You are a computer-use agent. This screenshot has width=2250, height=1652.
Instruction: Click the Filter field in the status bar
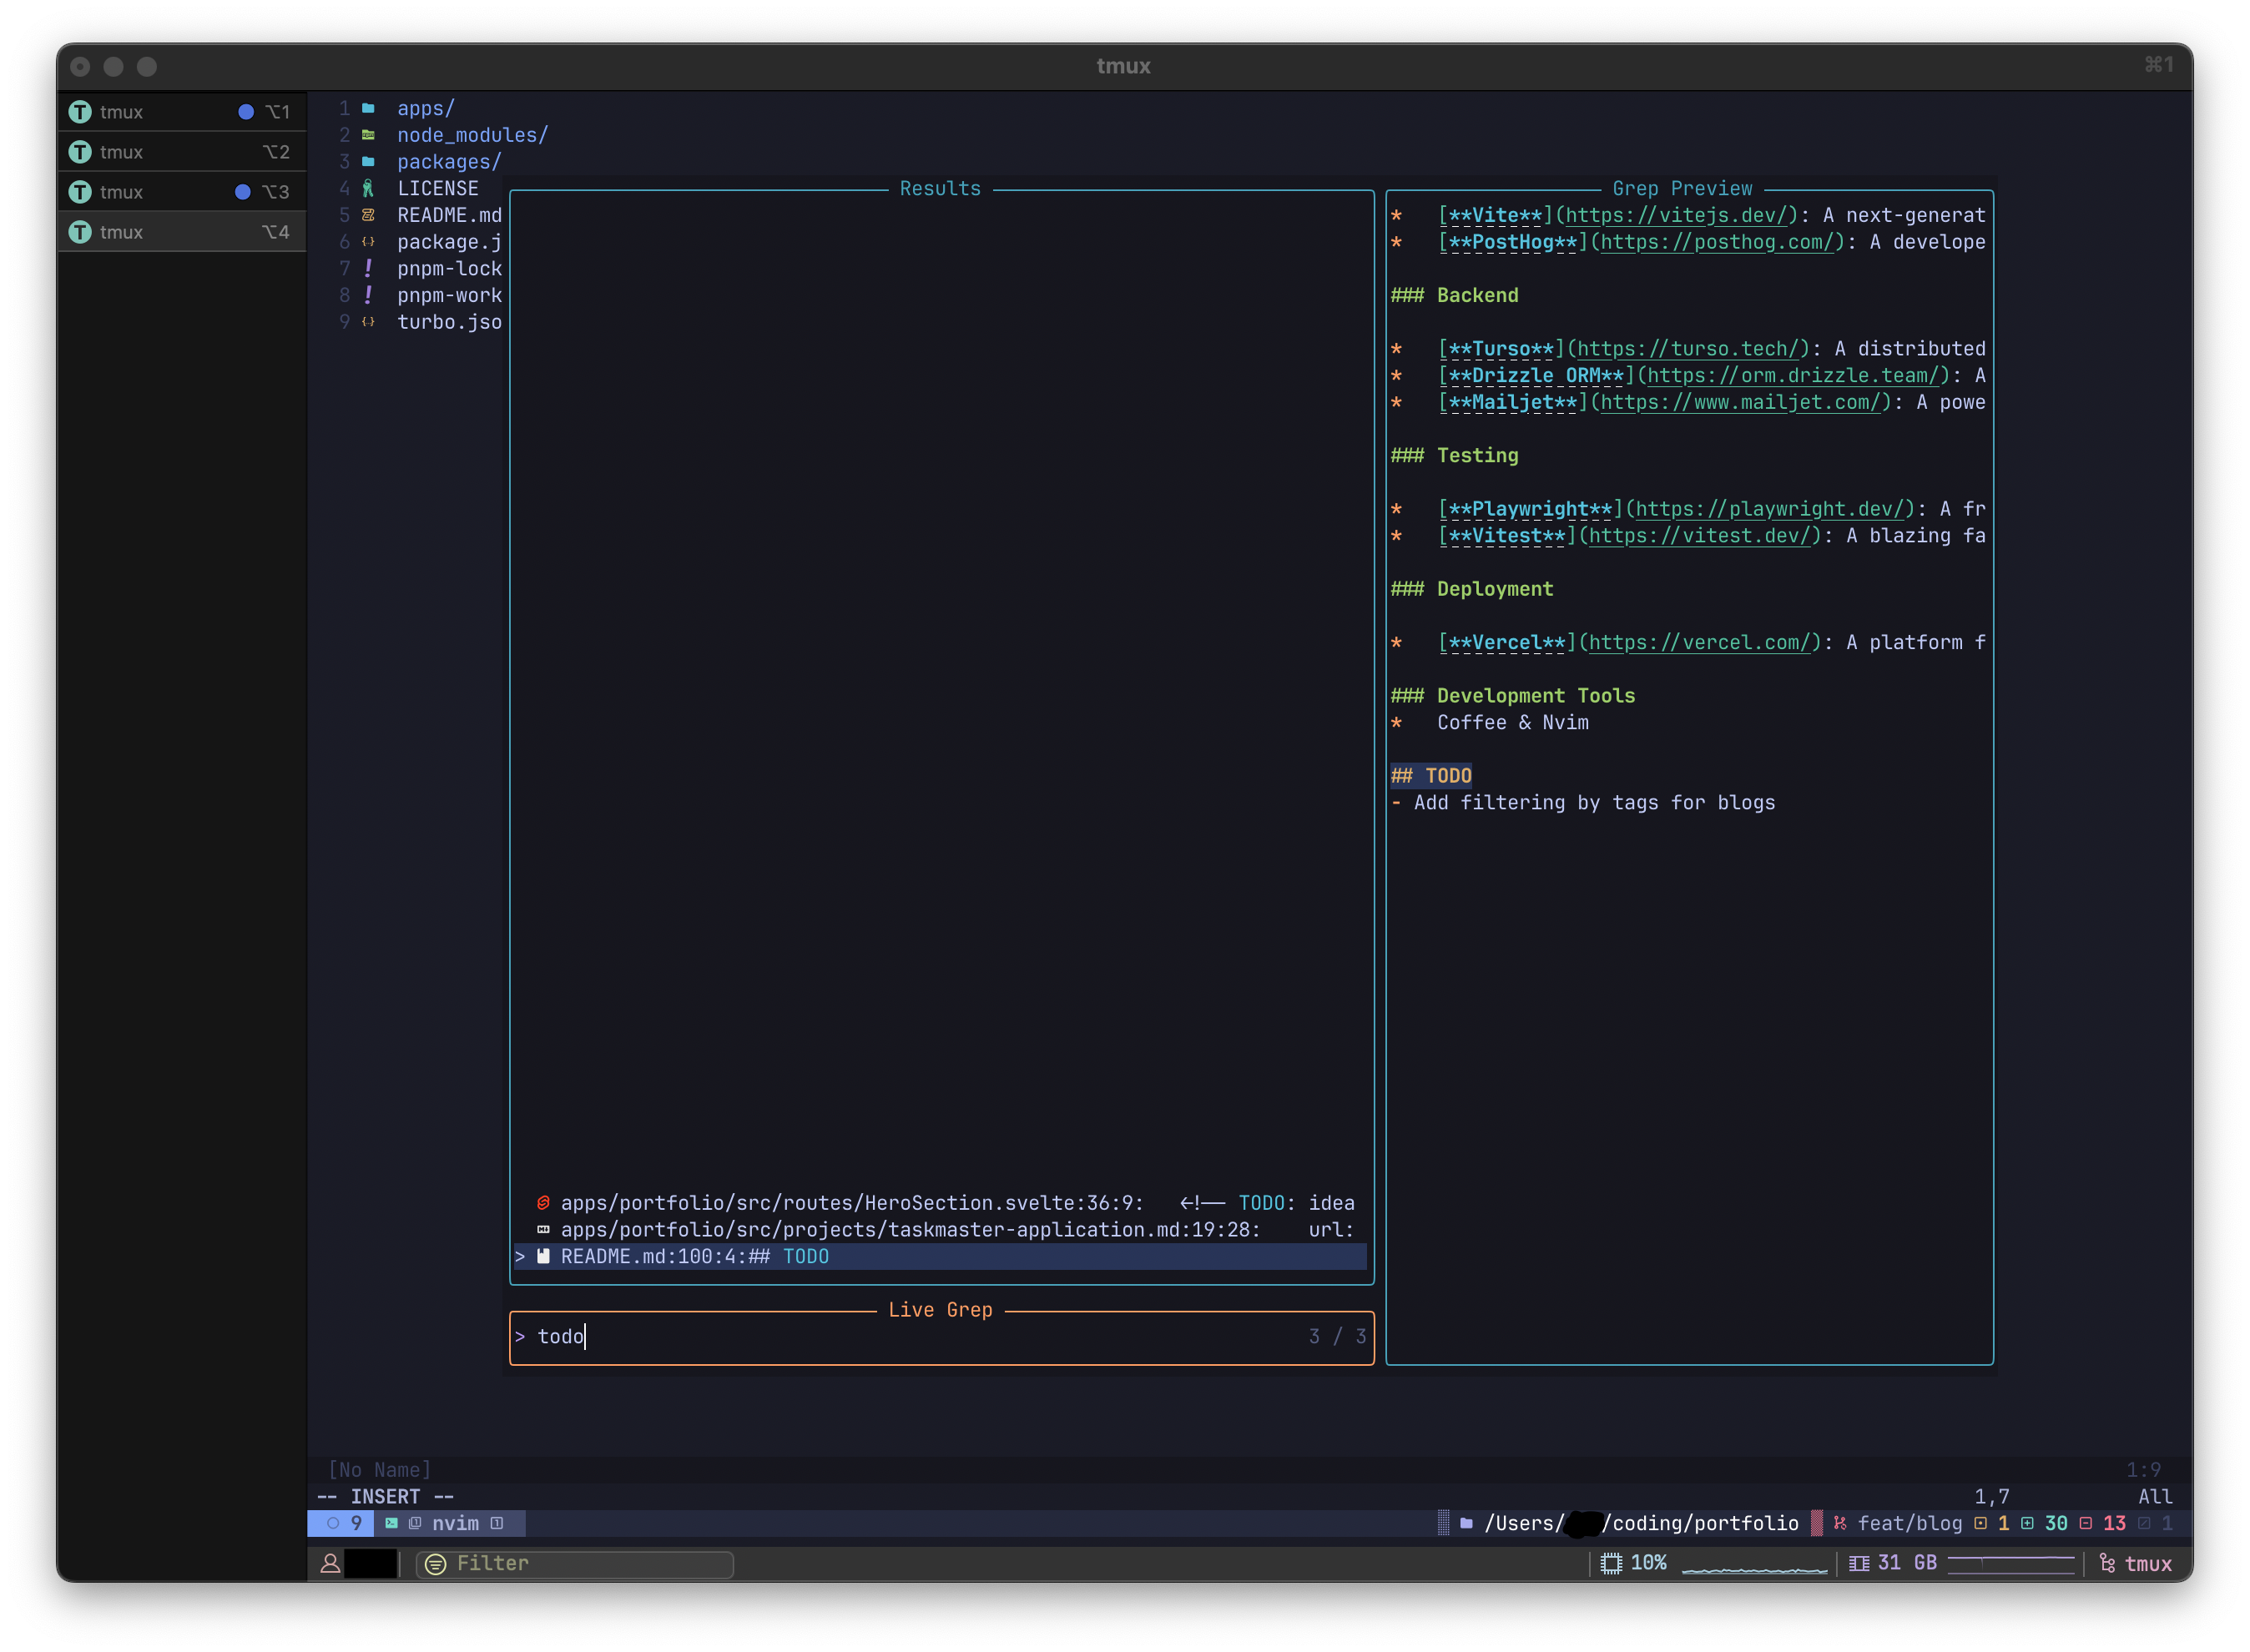coord(575,1564)
